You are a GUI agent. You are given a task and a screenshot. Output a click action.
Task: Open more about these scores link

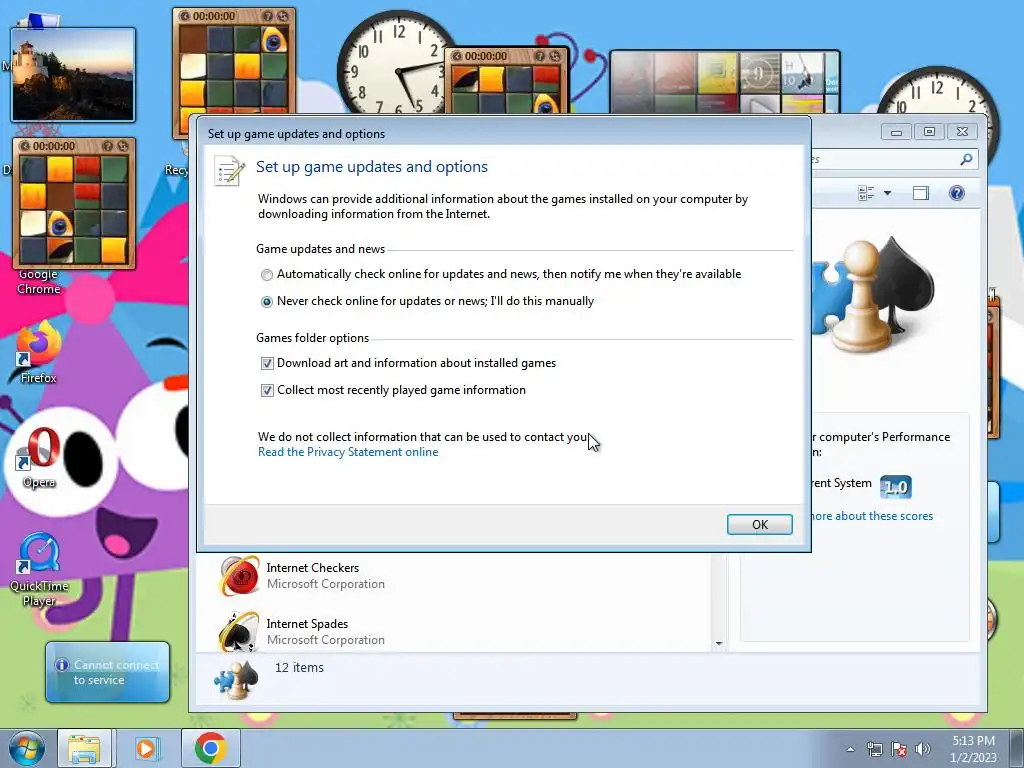pyautogui.click(x=872, y=516)
